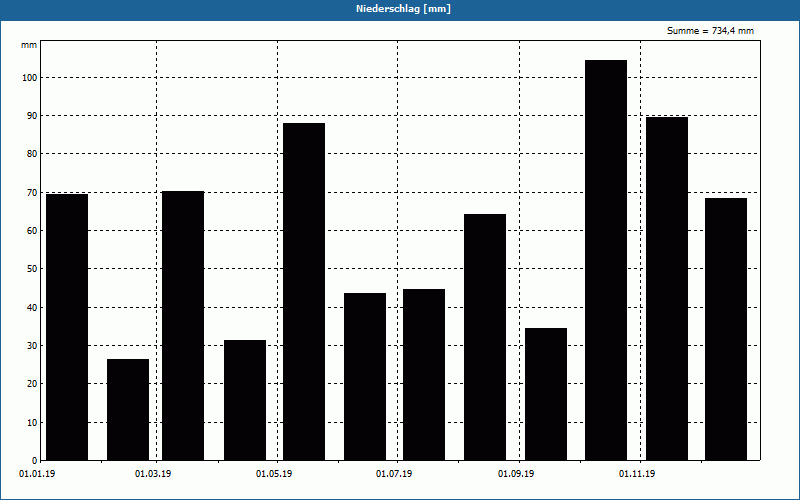The height and width of the screenshot is (500, 800).
Task: Click the 01.09.19 date label
Action: 516,474
